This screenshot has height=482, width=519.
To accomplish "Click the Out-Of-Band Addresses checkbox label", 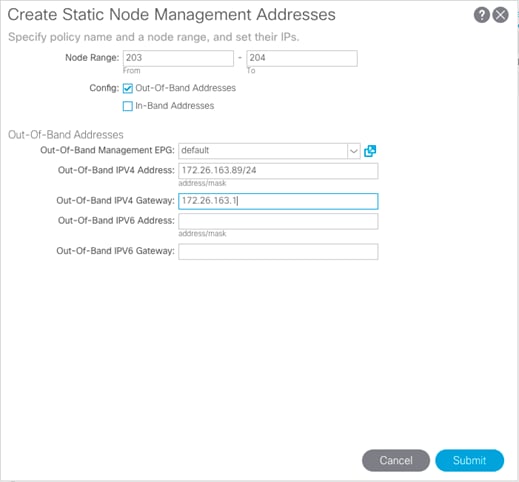I will (x=185, y=88).
